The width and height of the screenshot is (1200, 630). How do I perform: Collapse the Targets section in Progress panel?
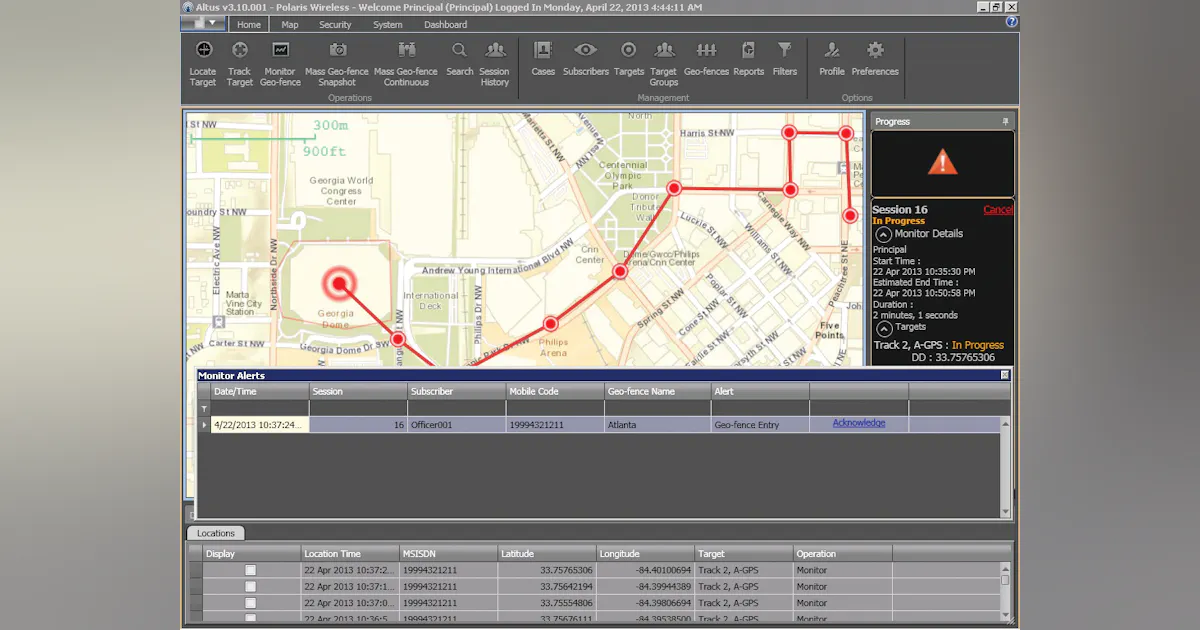coord(884,328)
